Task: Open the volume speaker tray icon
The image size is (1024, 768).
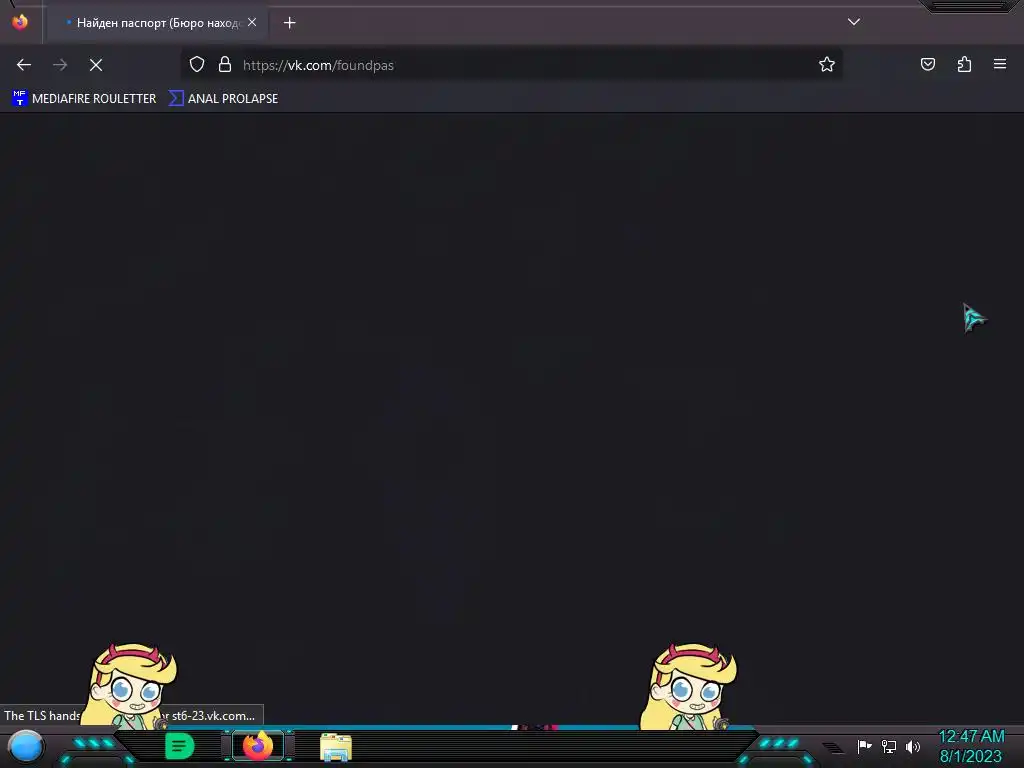Action: (913, 746)
